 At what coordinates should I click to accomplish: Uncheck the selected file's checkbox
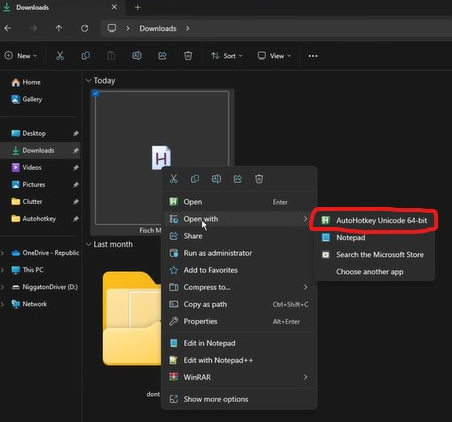pos(96,94)
